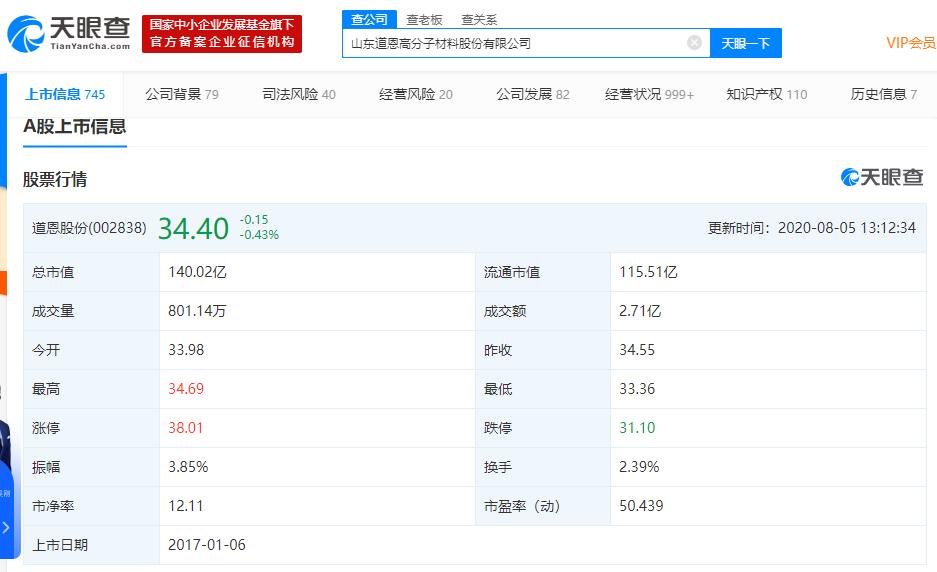The width and height of the screenshot is (937, 572).
Task: Click the 上市日期 value 2017-01-06
Action: coord(207,545)
